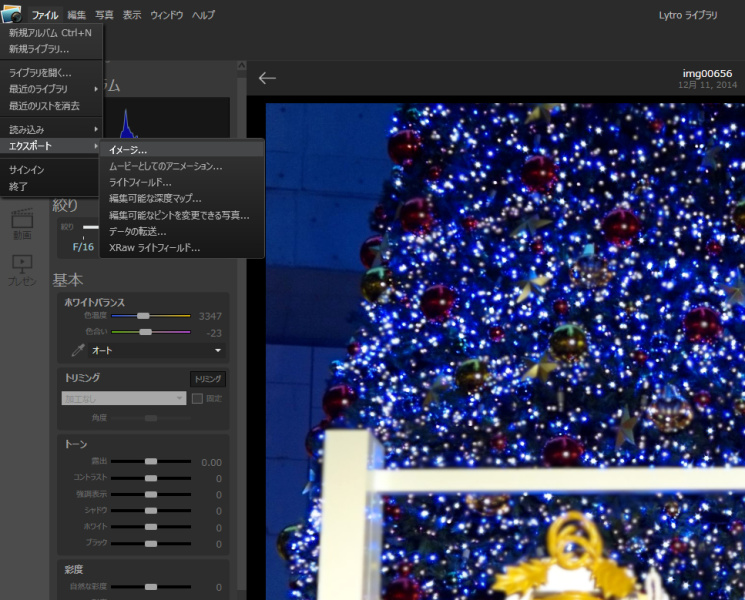Image resolution: width=745 pixels, height=600 pixels.
Task: Adjust the 角度 angle slider
Action: pos(151,418)
